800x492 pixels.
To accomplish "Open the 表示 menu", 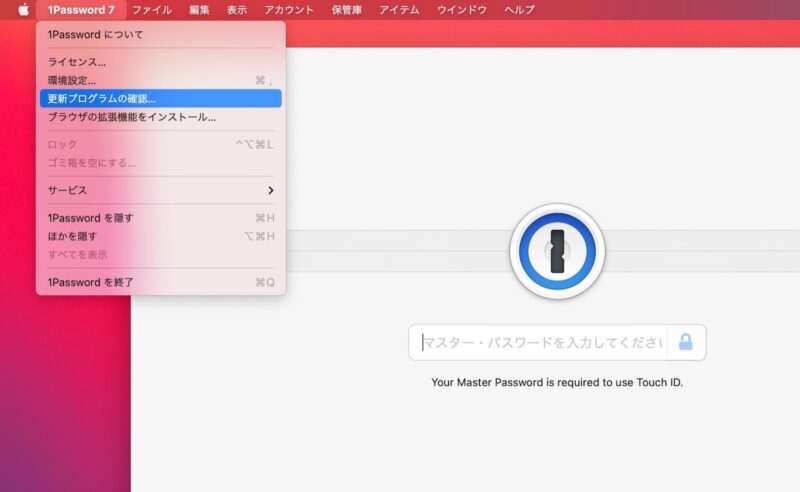I will point(237,10).
